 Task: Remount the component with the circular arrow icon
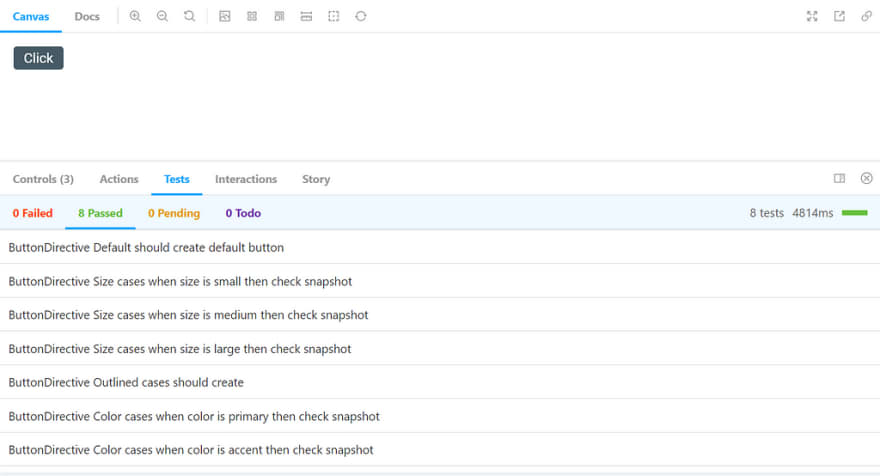pos(361,16)
